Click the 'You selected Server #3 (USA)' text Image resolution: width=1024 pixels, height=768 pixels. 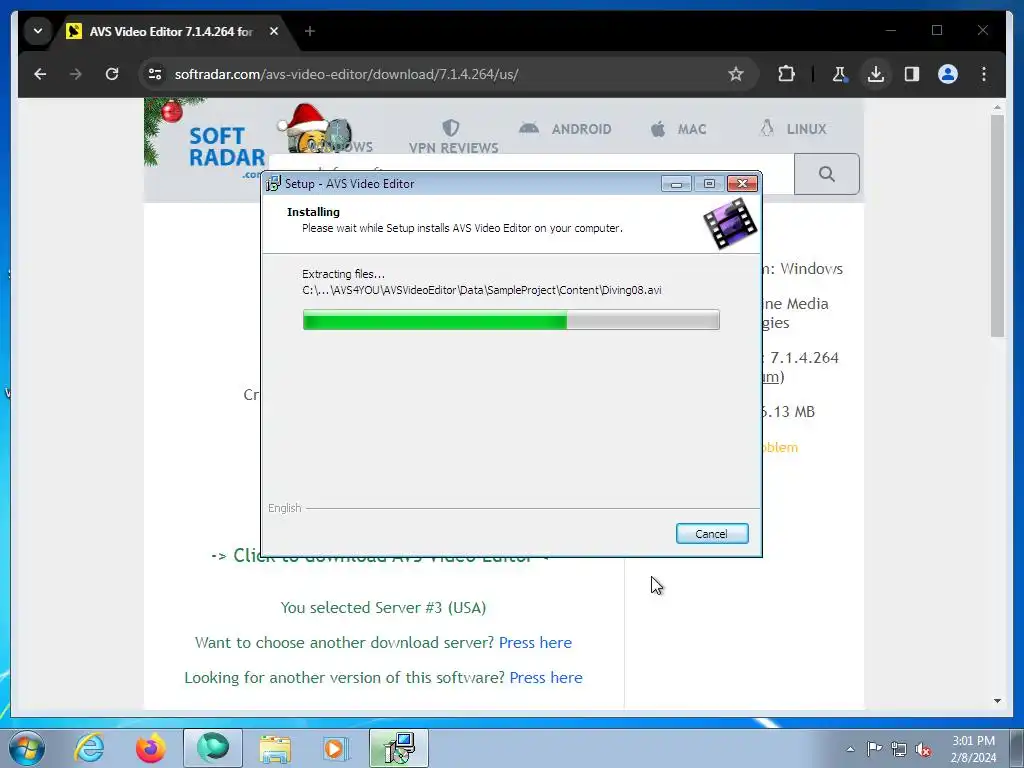coord(383,608)
